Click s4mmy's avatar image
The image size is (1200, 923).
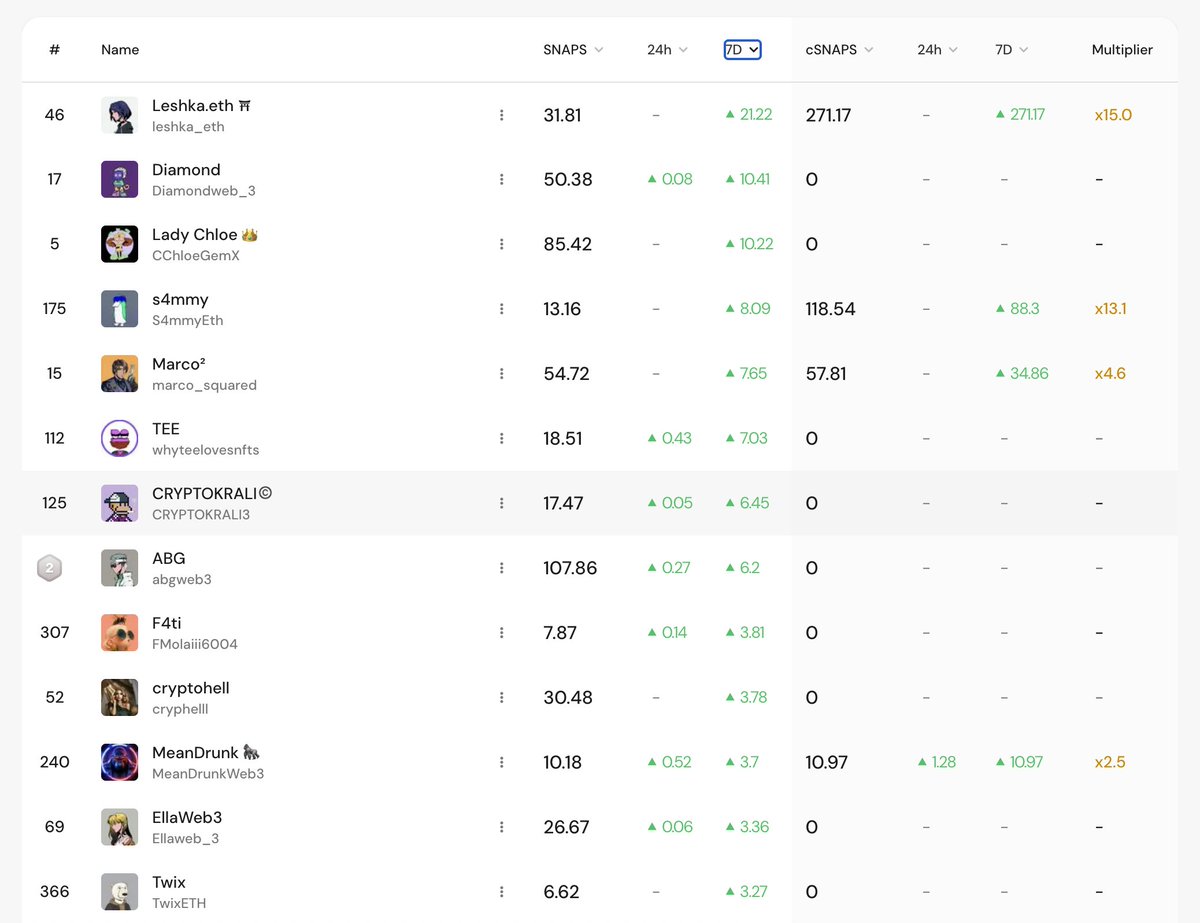120,309
